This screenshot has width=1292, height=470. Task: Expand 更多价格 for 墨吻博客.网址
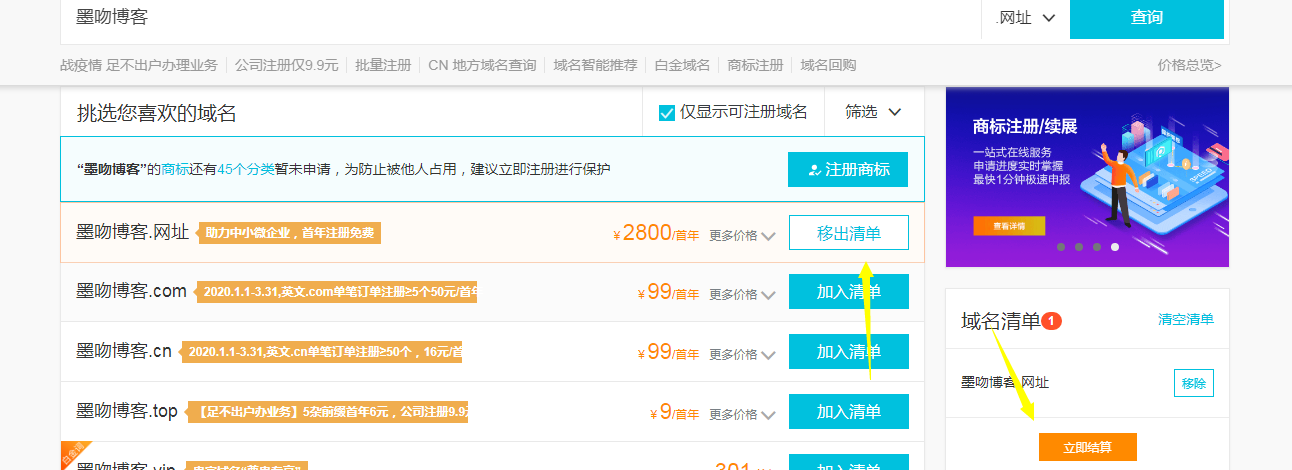pyautogui.click(x=742, y=236)
